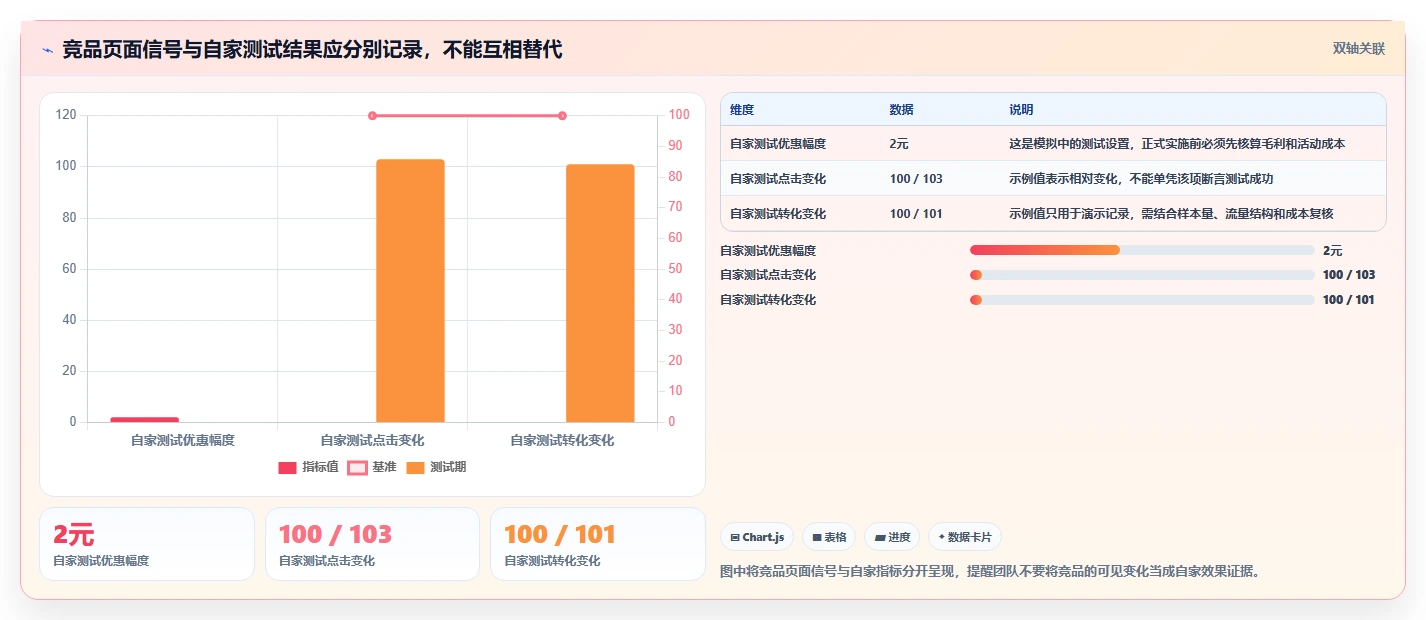Click the x-axis label 自家测试点击变化

click(x=372, y=440)
